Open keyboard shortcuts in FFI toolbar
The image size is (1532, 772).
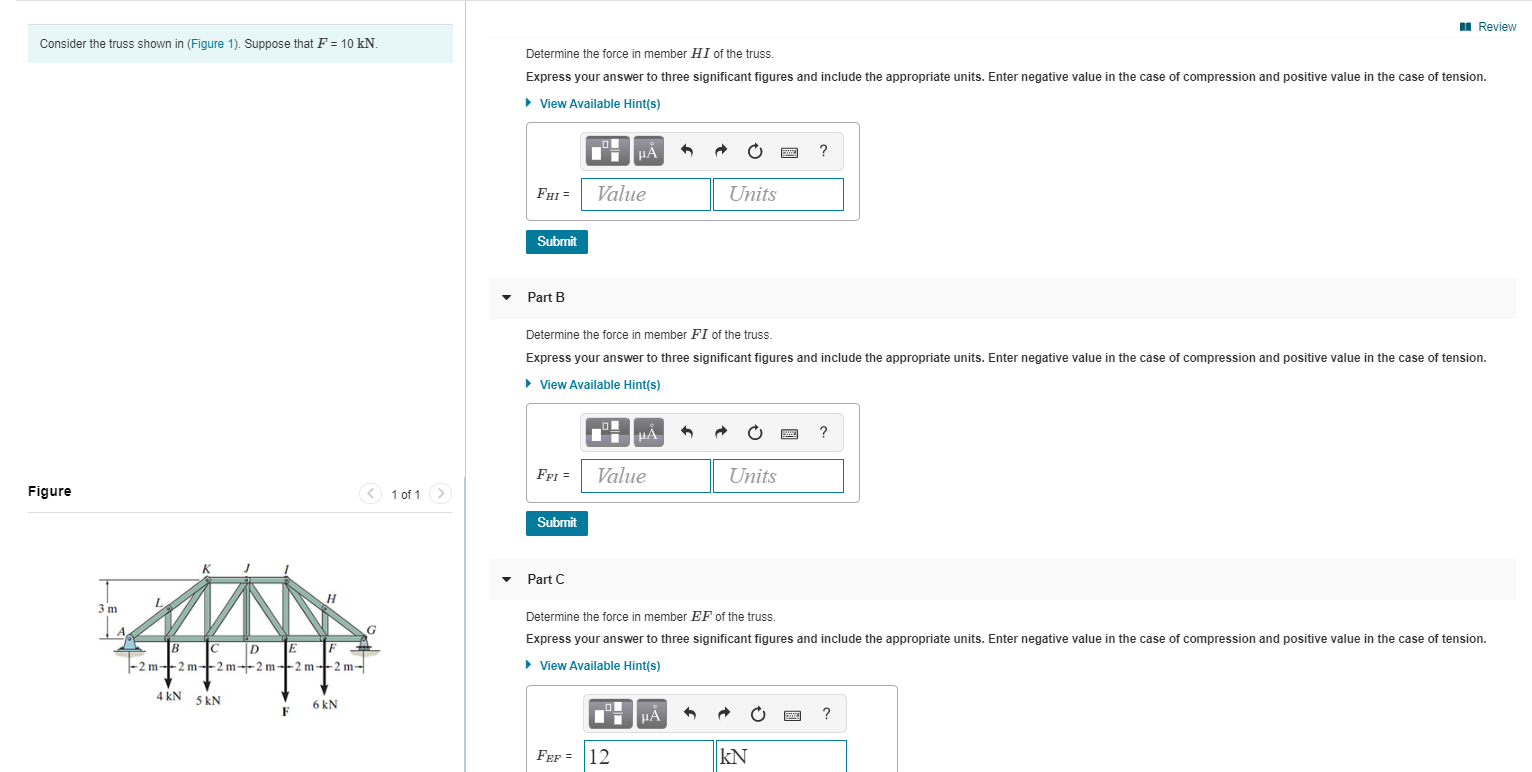[x=789, y=433]
